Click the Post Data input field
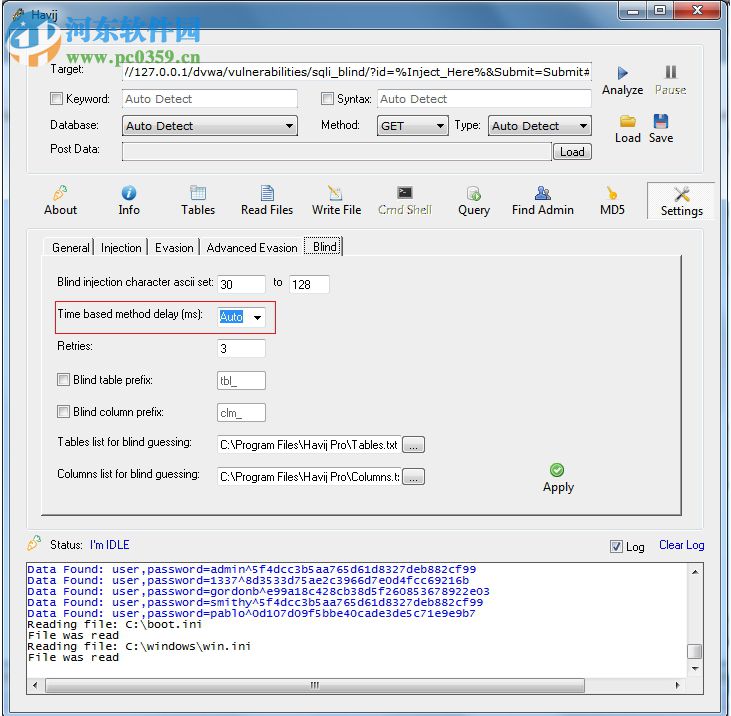Viewport: 731px width, 716px height. click(x=337, y=151)
